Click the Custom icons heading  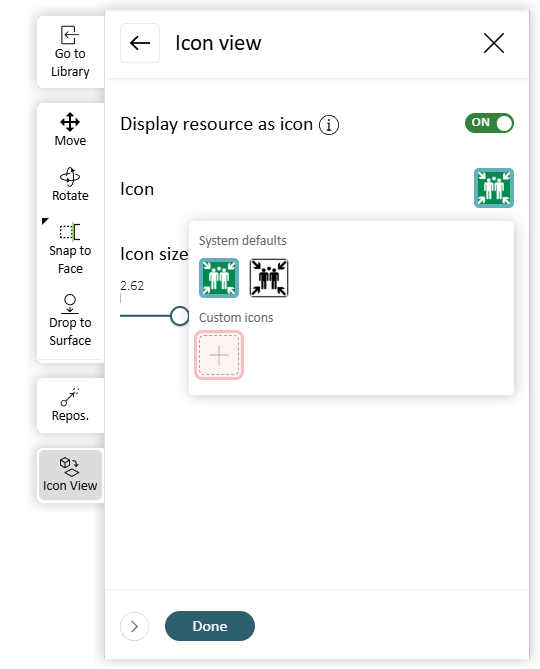(x=236, y=318)
